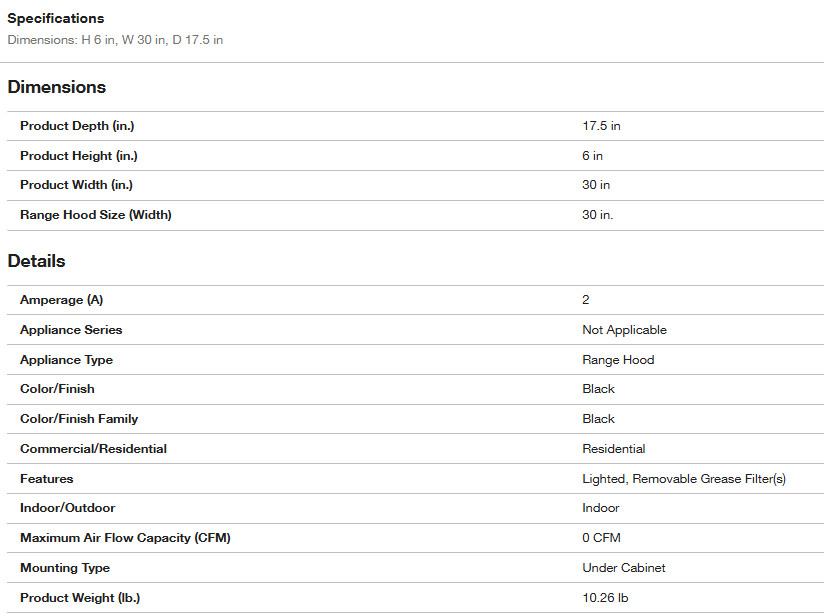Viewport: 824px width, 616px height.
Task: Click the Maximum Air Flow Capacity (CFM) label
Action: 125,538
